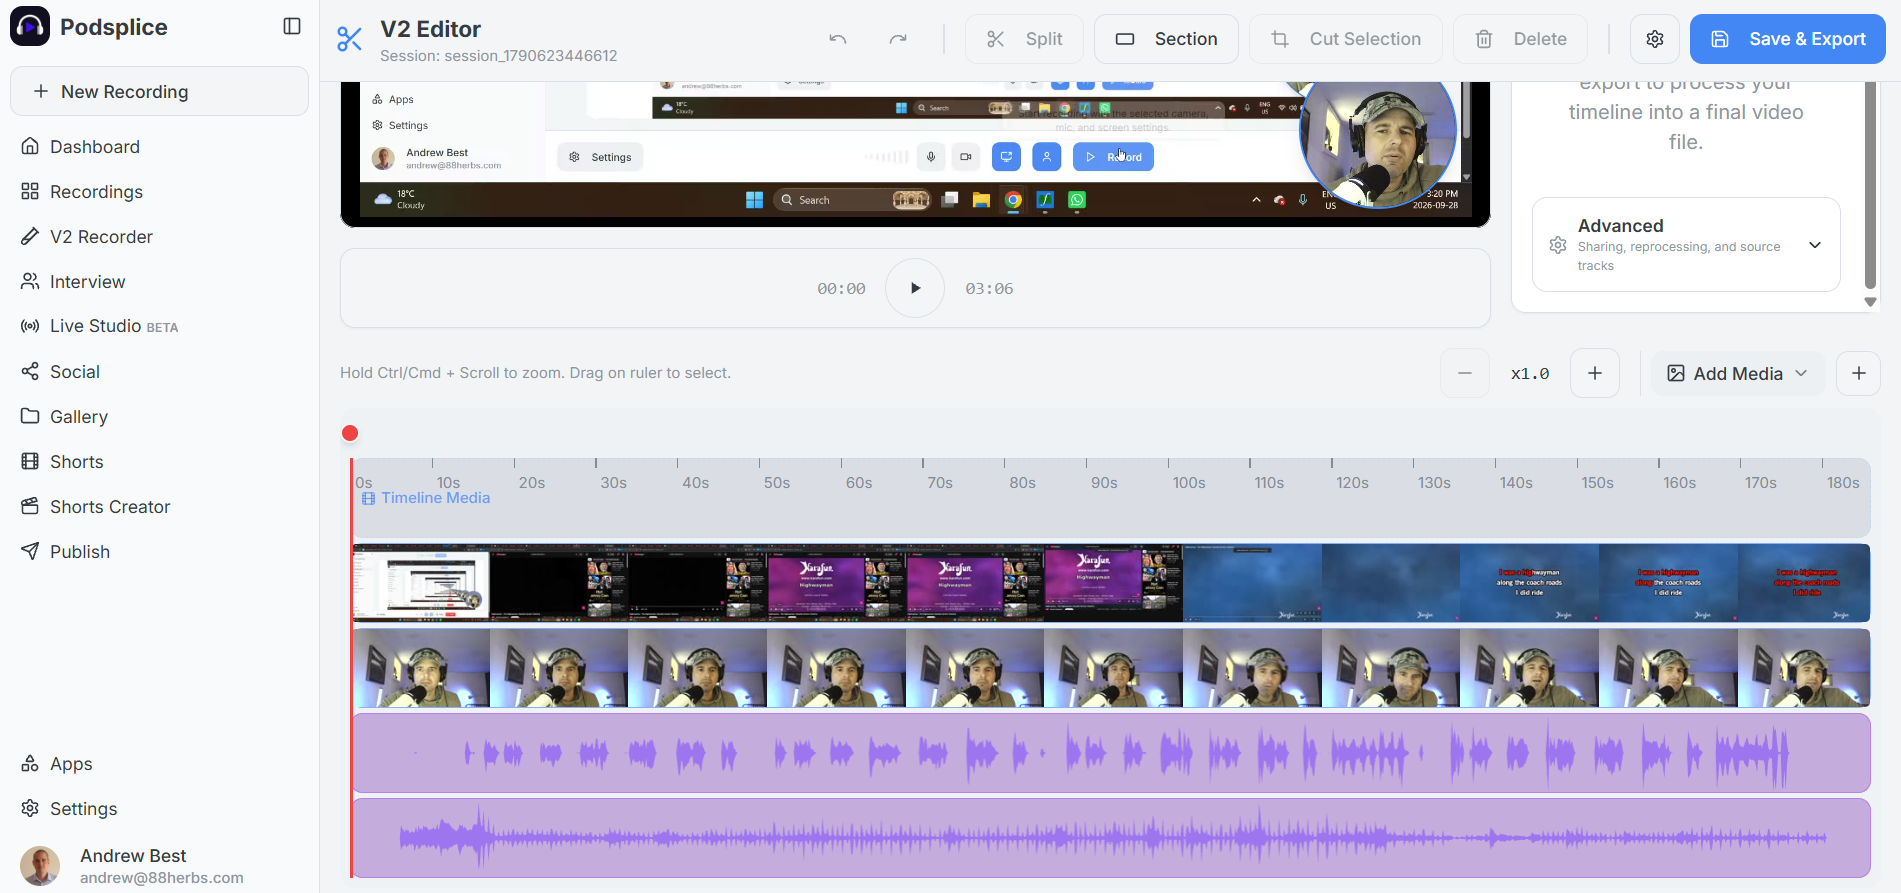Click the right panel scrollbar
Image resolution: width=1901 pixels, height=893 pixels.
tap(1870, 185)
